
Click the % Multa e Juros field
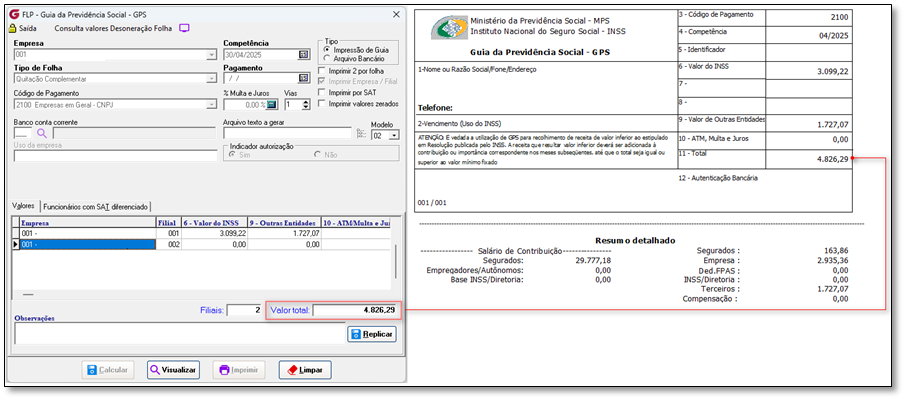tap(245, 104)
